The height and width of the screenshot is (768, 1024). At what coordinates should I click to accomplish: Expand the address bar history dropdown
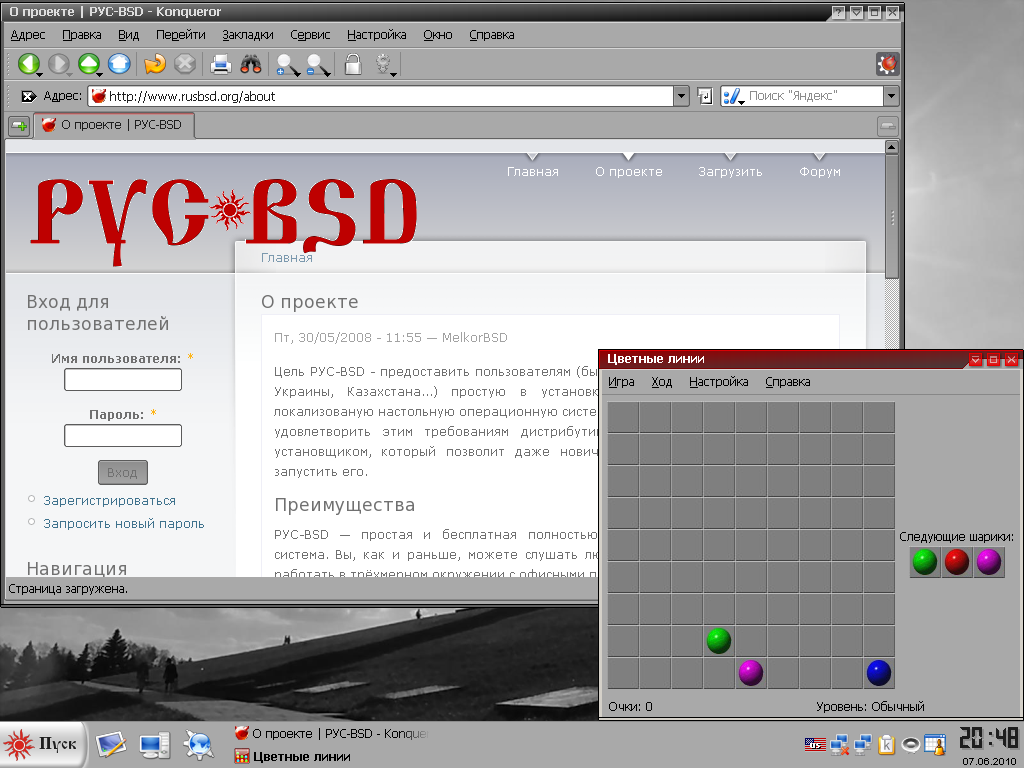point(681,97)
